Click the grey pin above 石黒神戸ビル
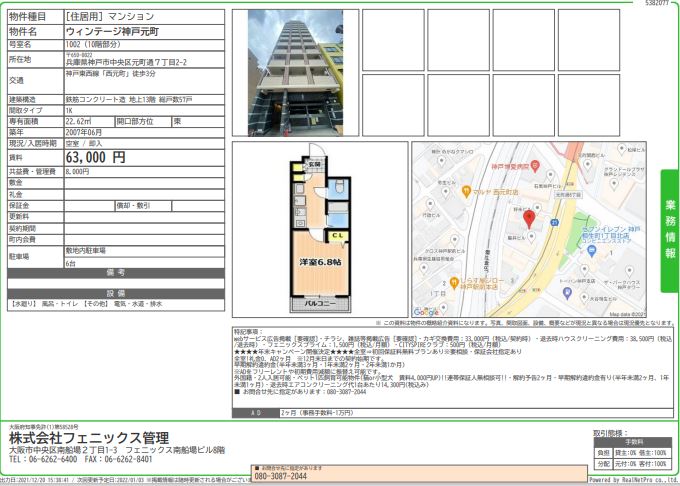680x486 pixels. pyautogui.click(x=550, y=176)
